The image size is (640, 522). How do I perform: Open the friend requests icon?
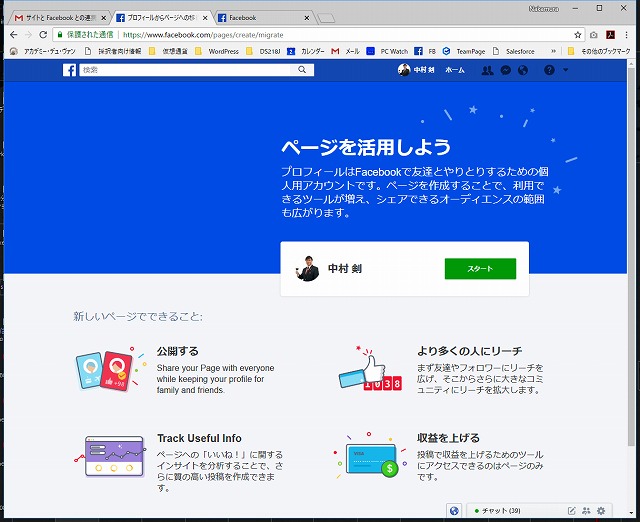pos(487,70)
